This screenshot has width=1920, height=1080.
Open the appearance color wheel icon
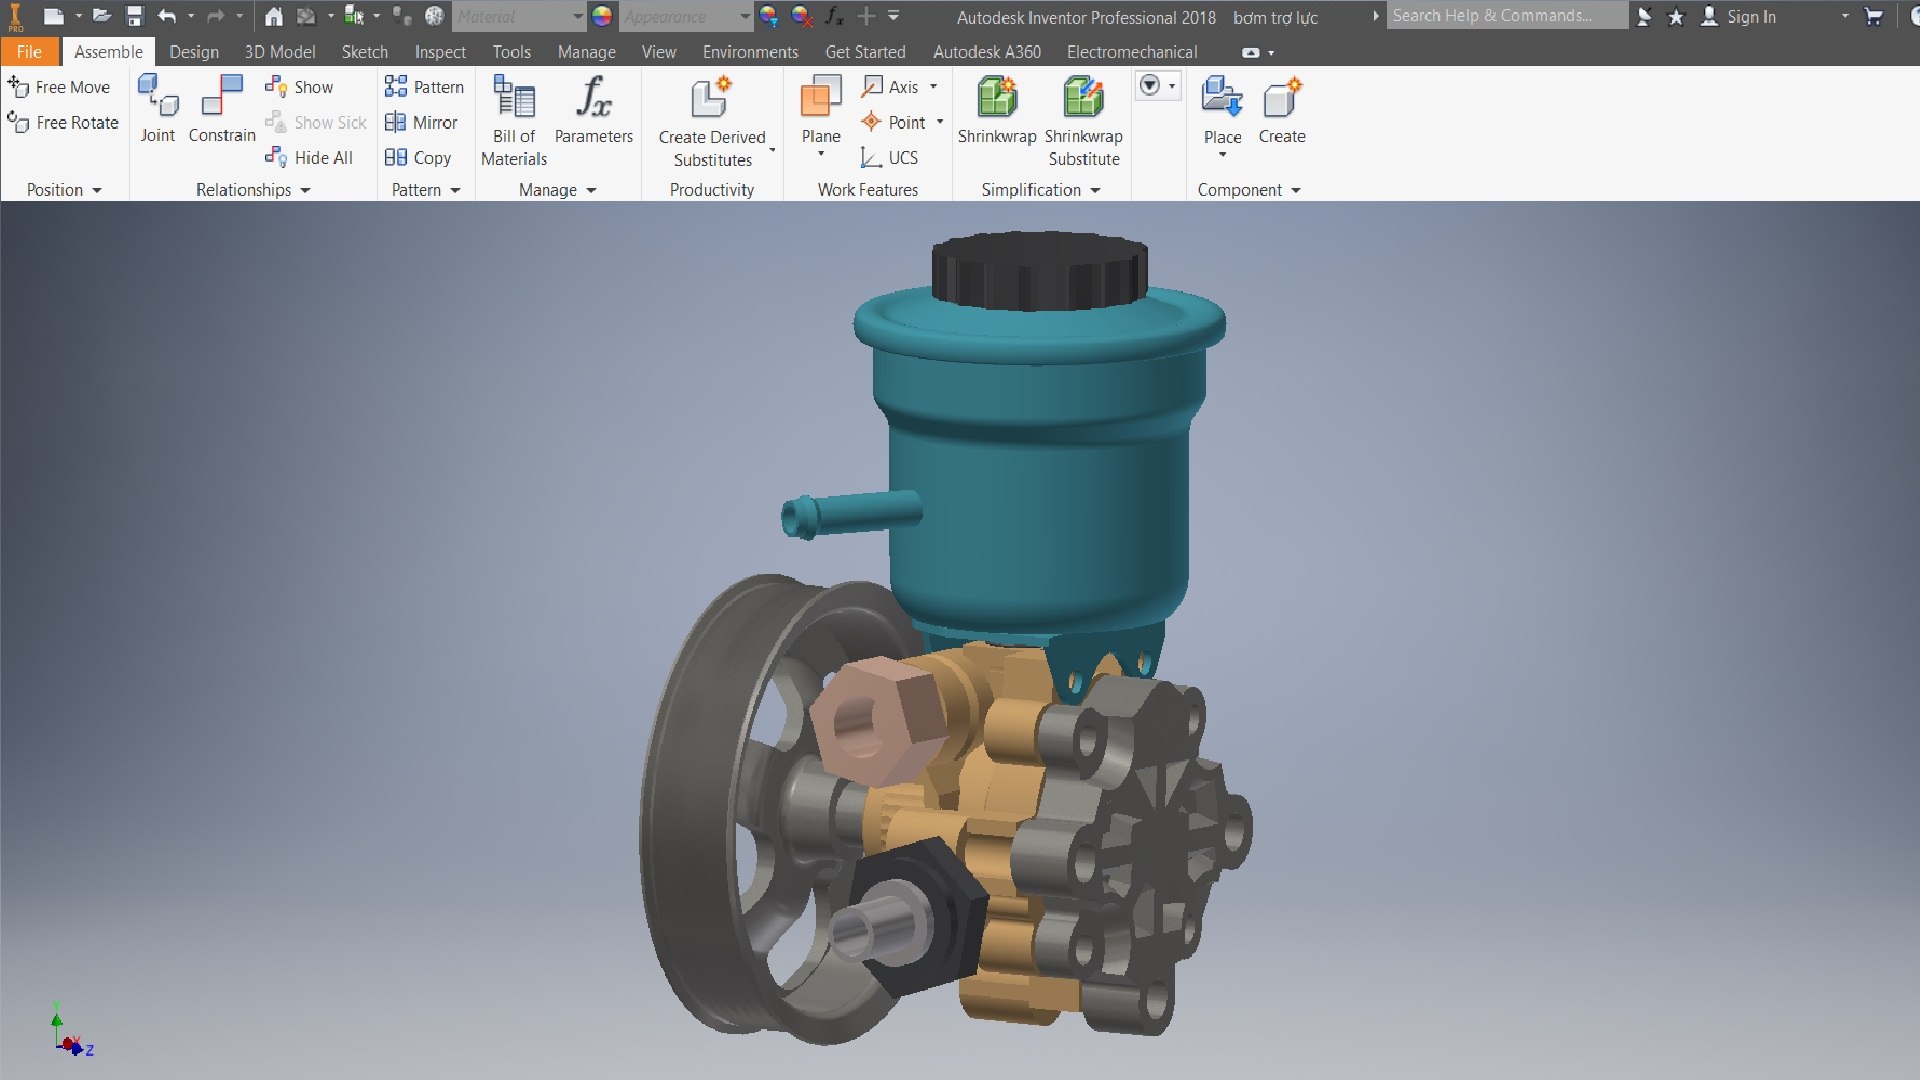[x=602, y=16]
